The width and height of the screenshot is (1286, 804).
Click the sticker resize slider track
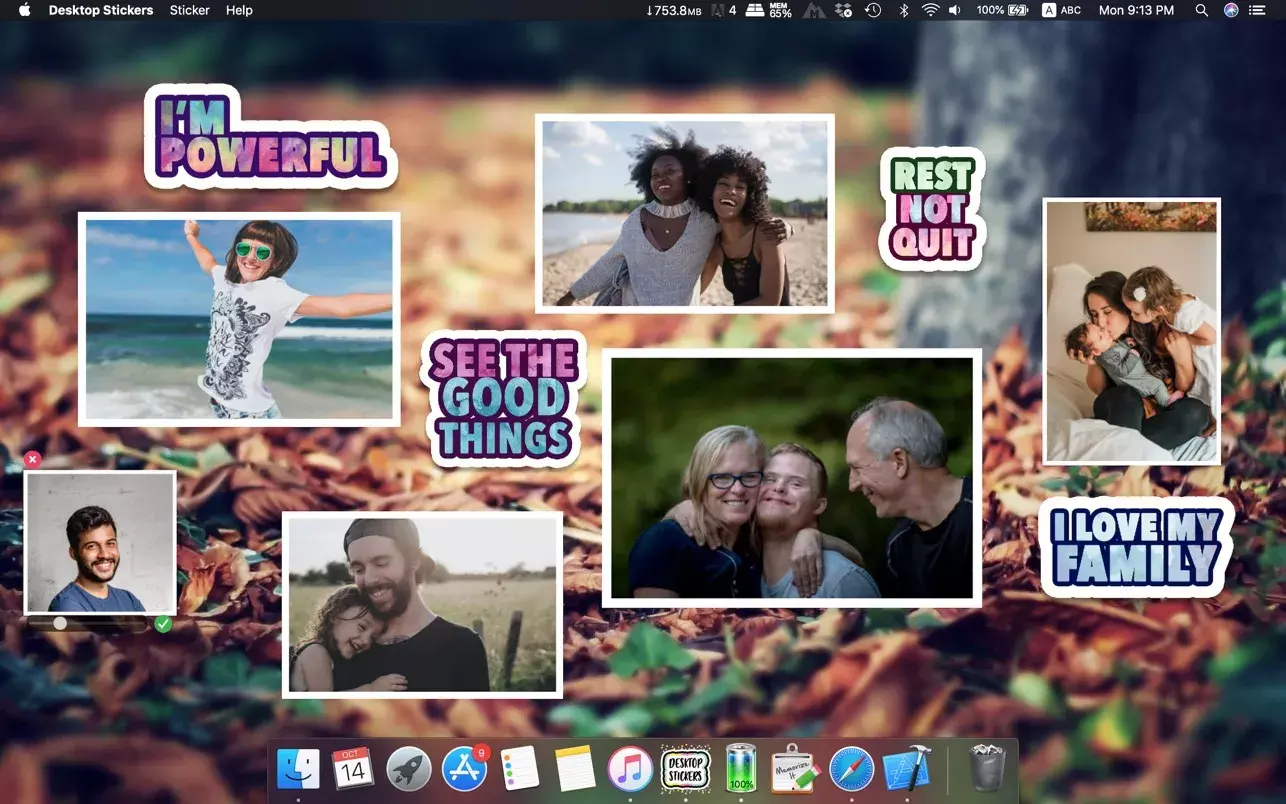click(x=100, y=623)
